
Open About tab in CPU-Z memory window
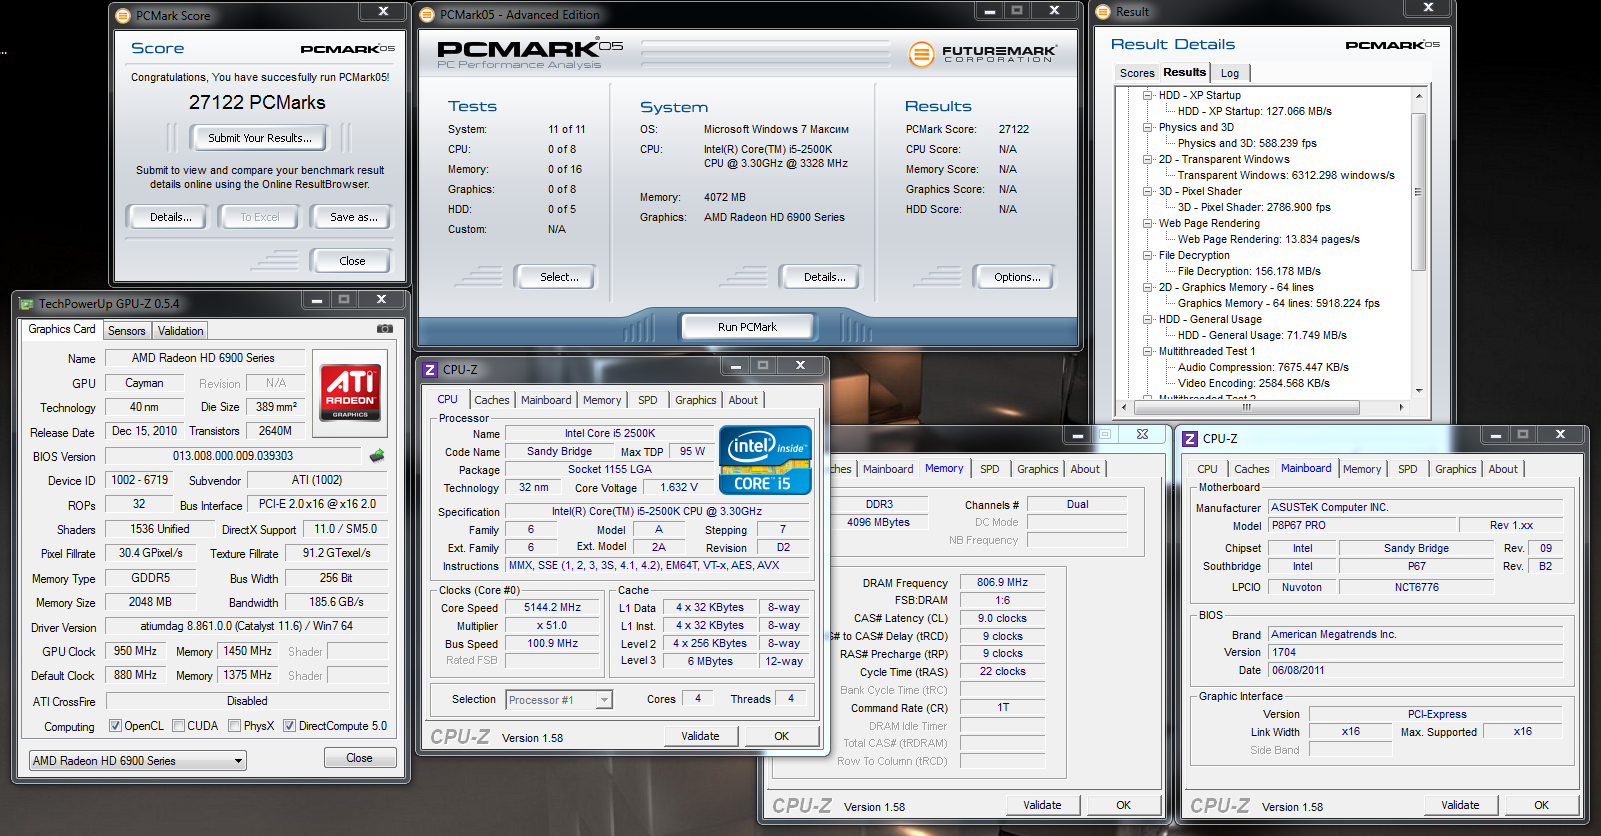pyautogui.click(x=1085, y=469)
